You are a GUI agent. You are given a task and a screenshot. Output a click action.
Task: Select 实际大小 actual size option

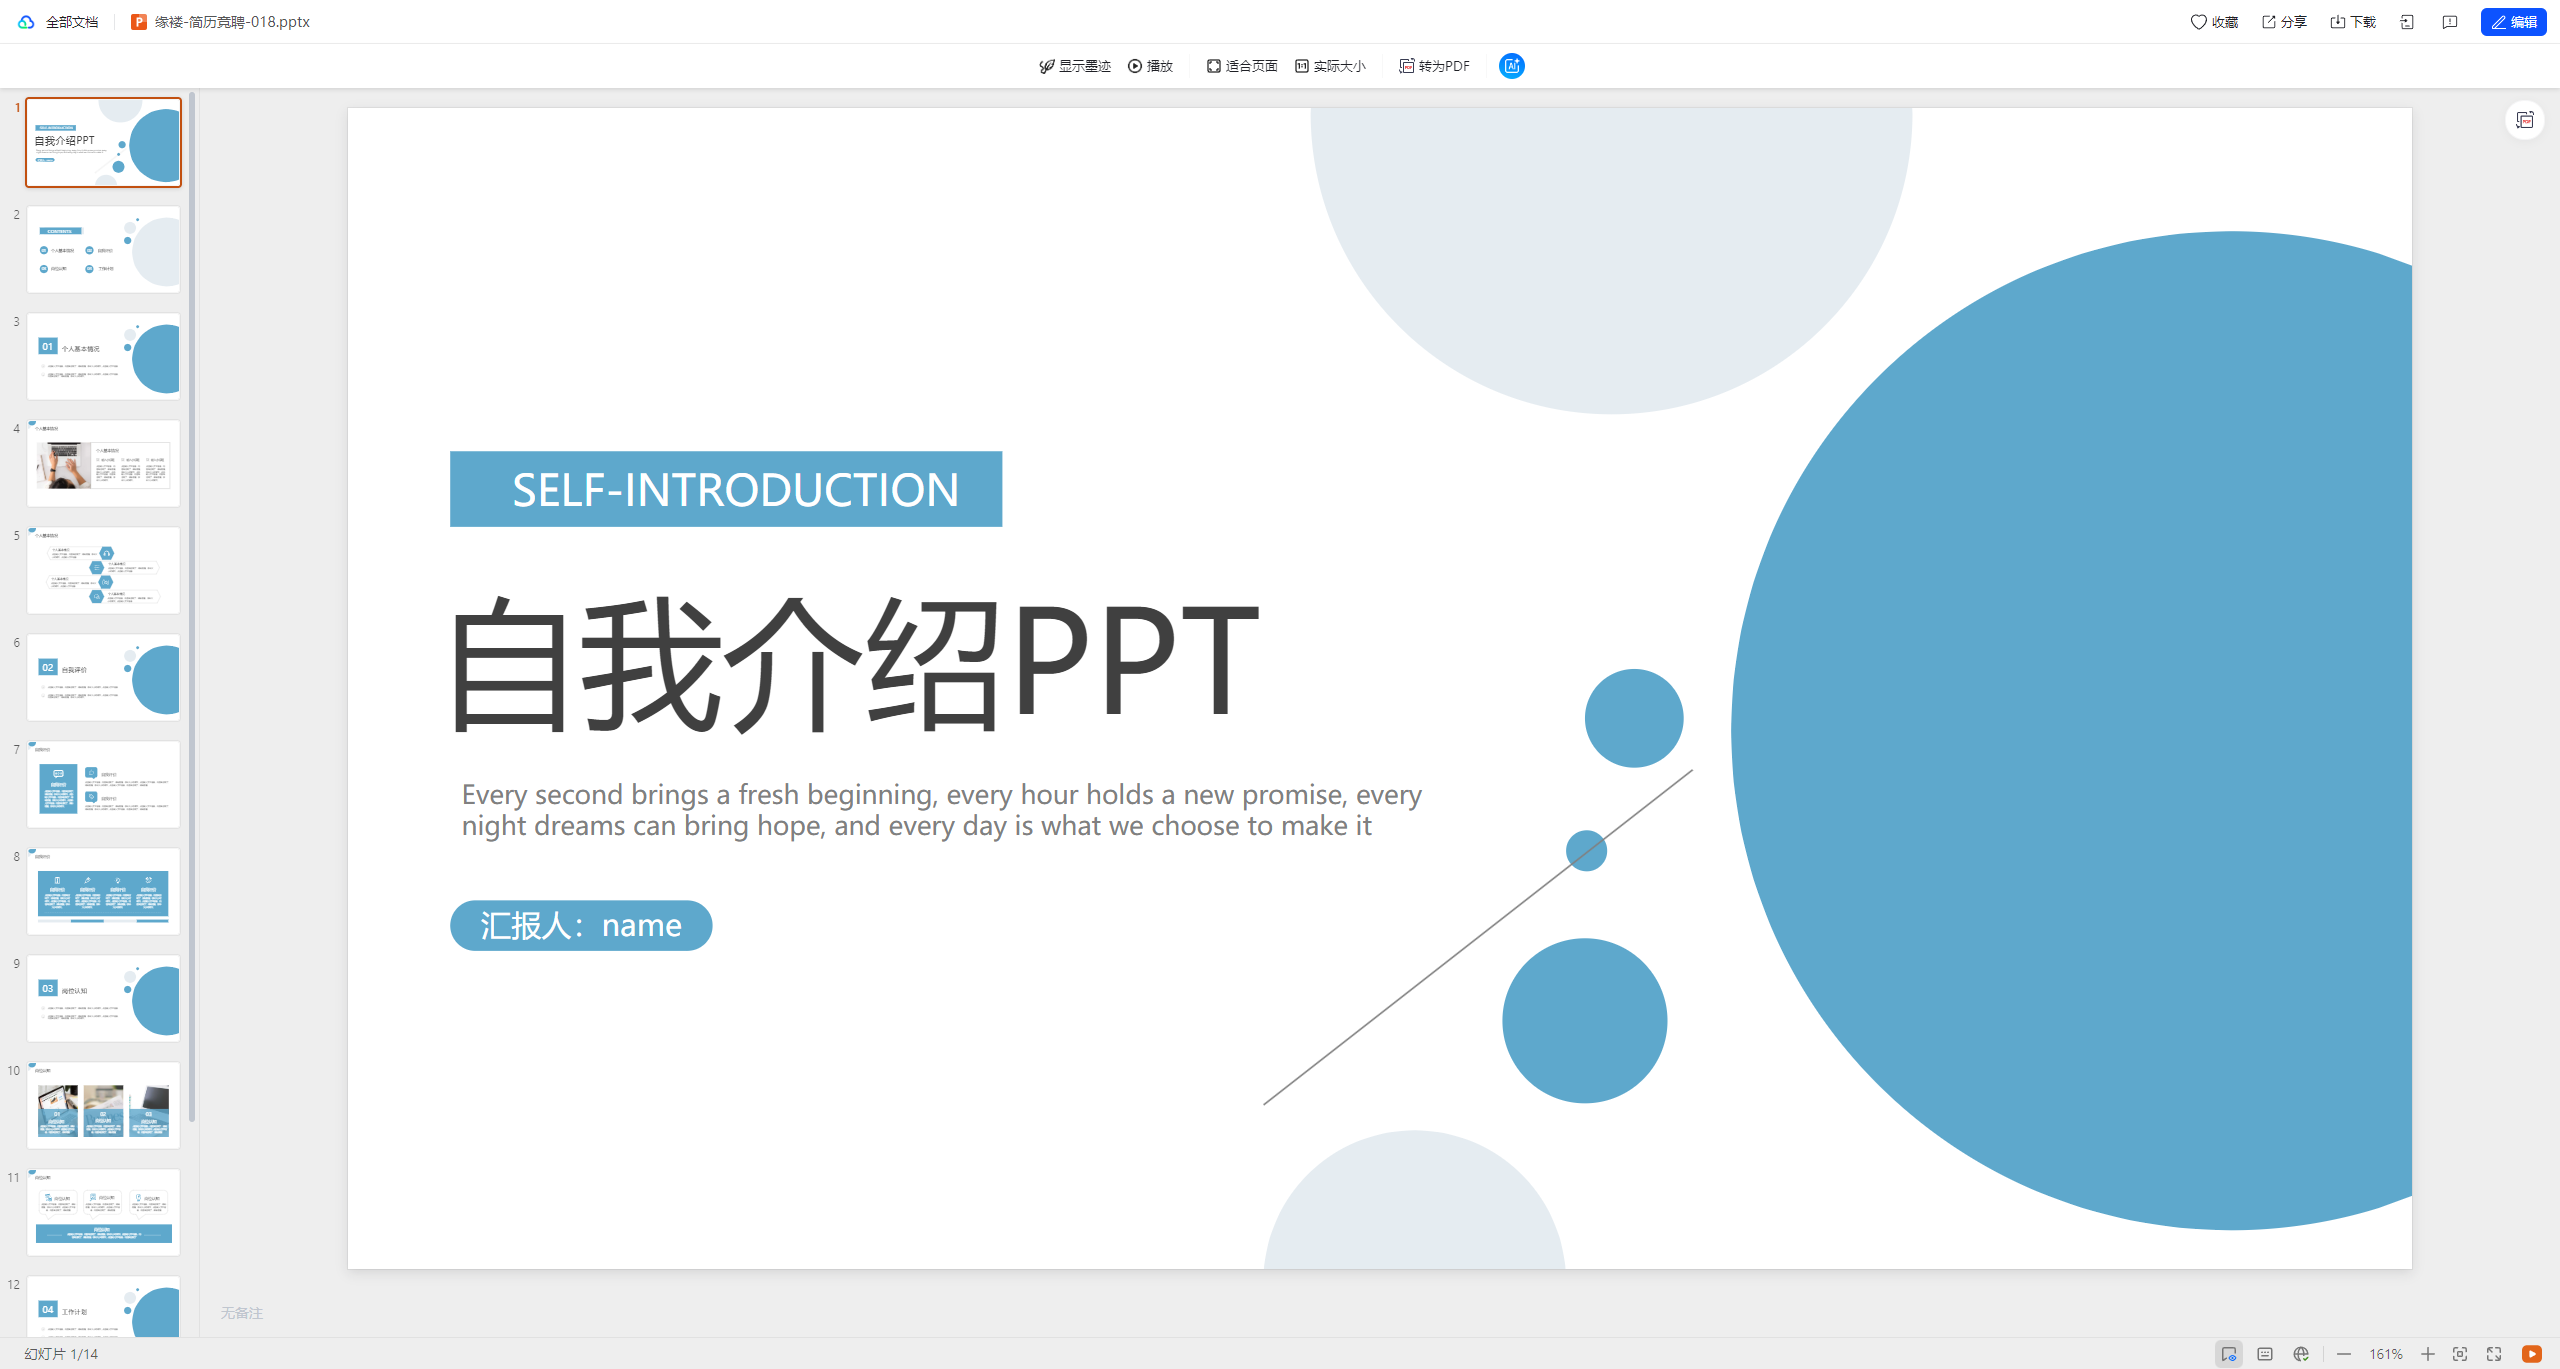1330,66
